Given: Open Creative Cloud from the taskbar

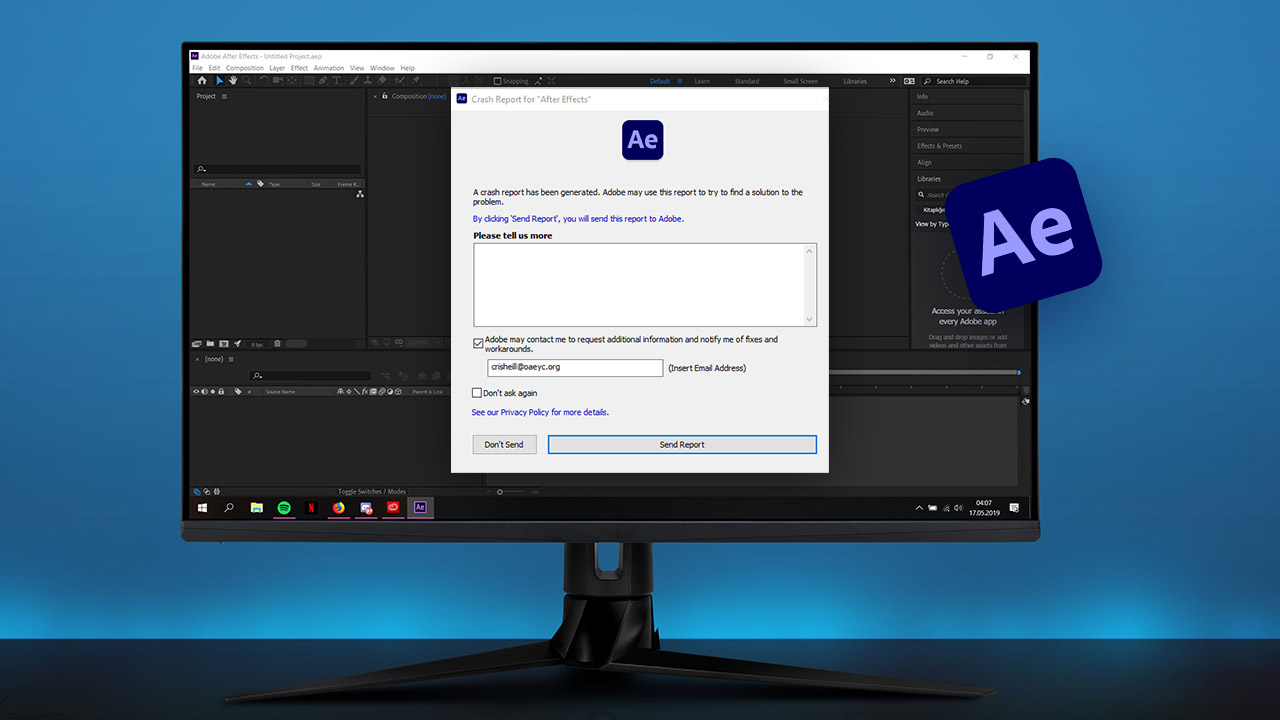Looking at the screenshot, I should click(393, 508).
